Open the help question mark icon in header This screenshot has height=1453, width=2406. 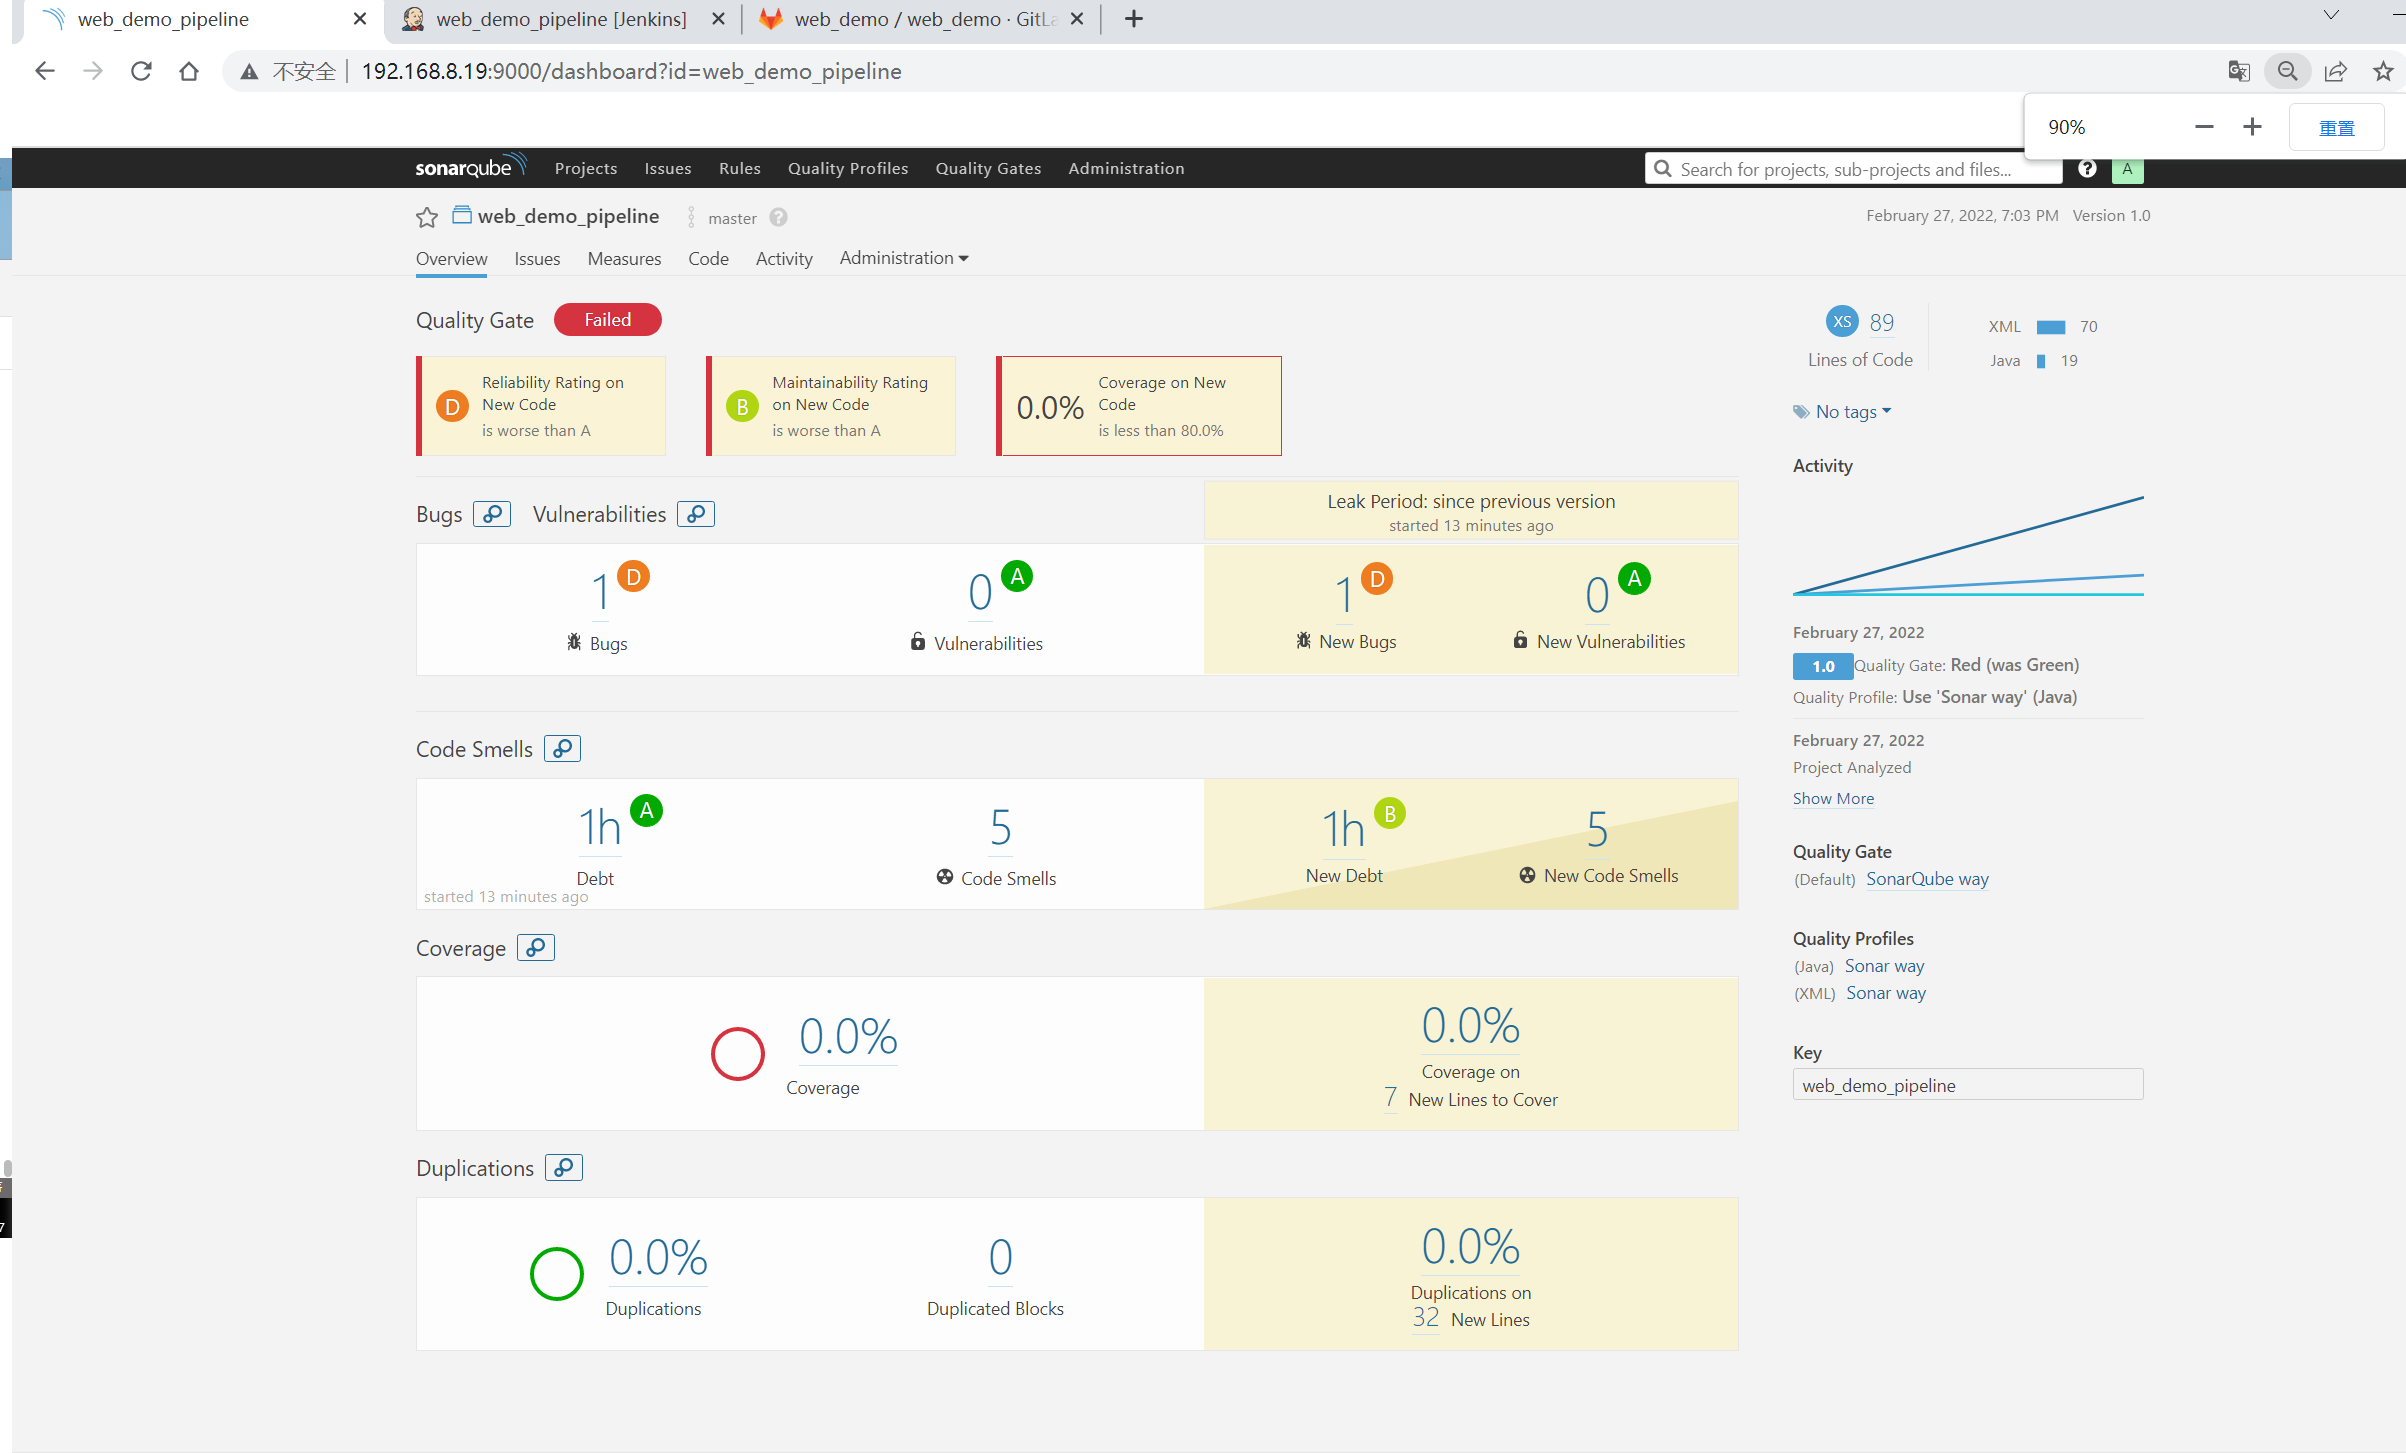pos(2087,168)
